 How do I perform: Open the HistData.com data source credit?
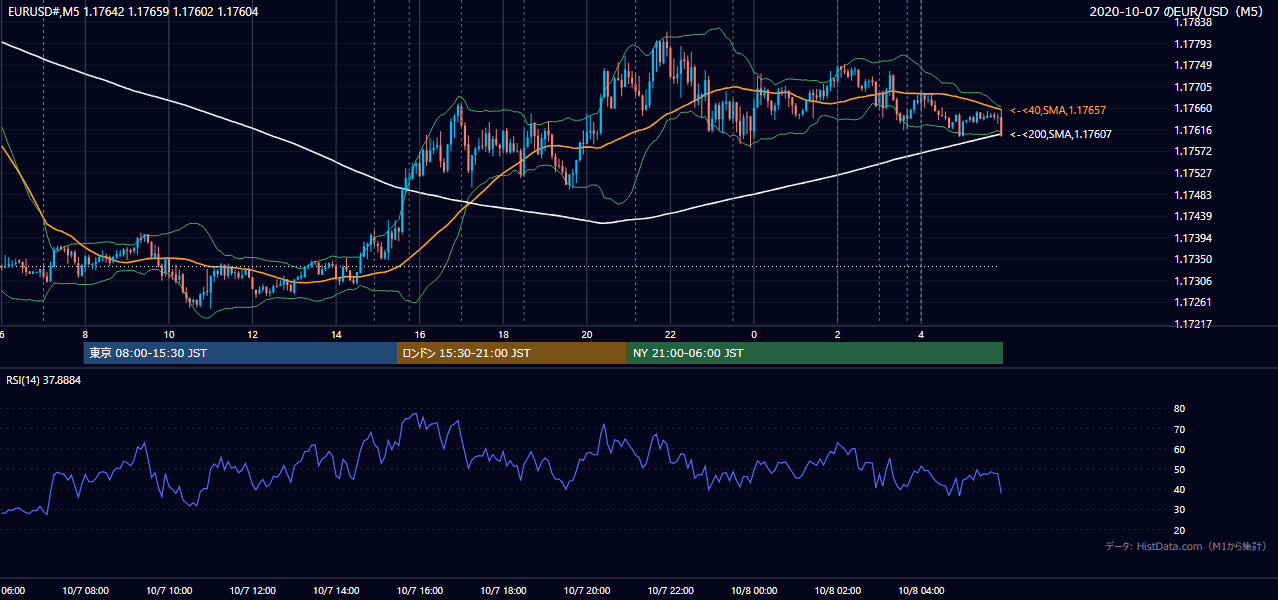point(1186,546)
